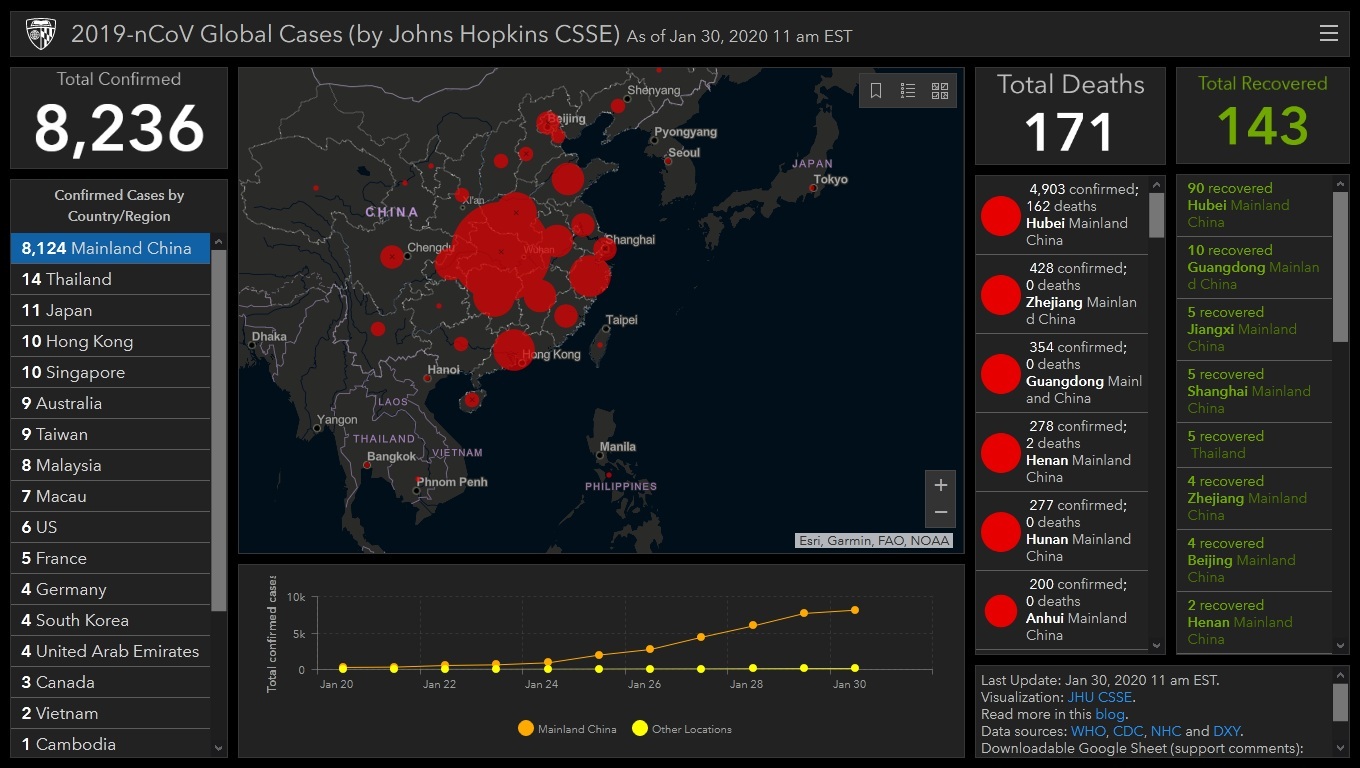Click the red circle near Hong Kong on map
Viewport: 1360px width, 768px height.
(x=513, y=350)
